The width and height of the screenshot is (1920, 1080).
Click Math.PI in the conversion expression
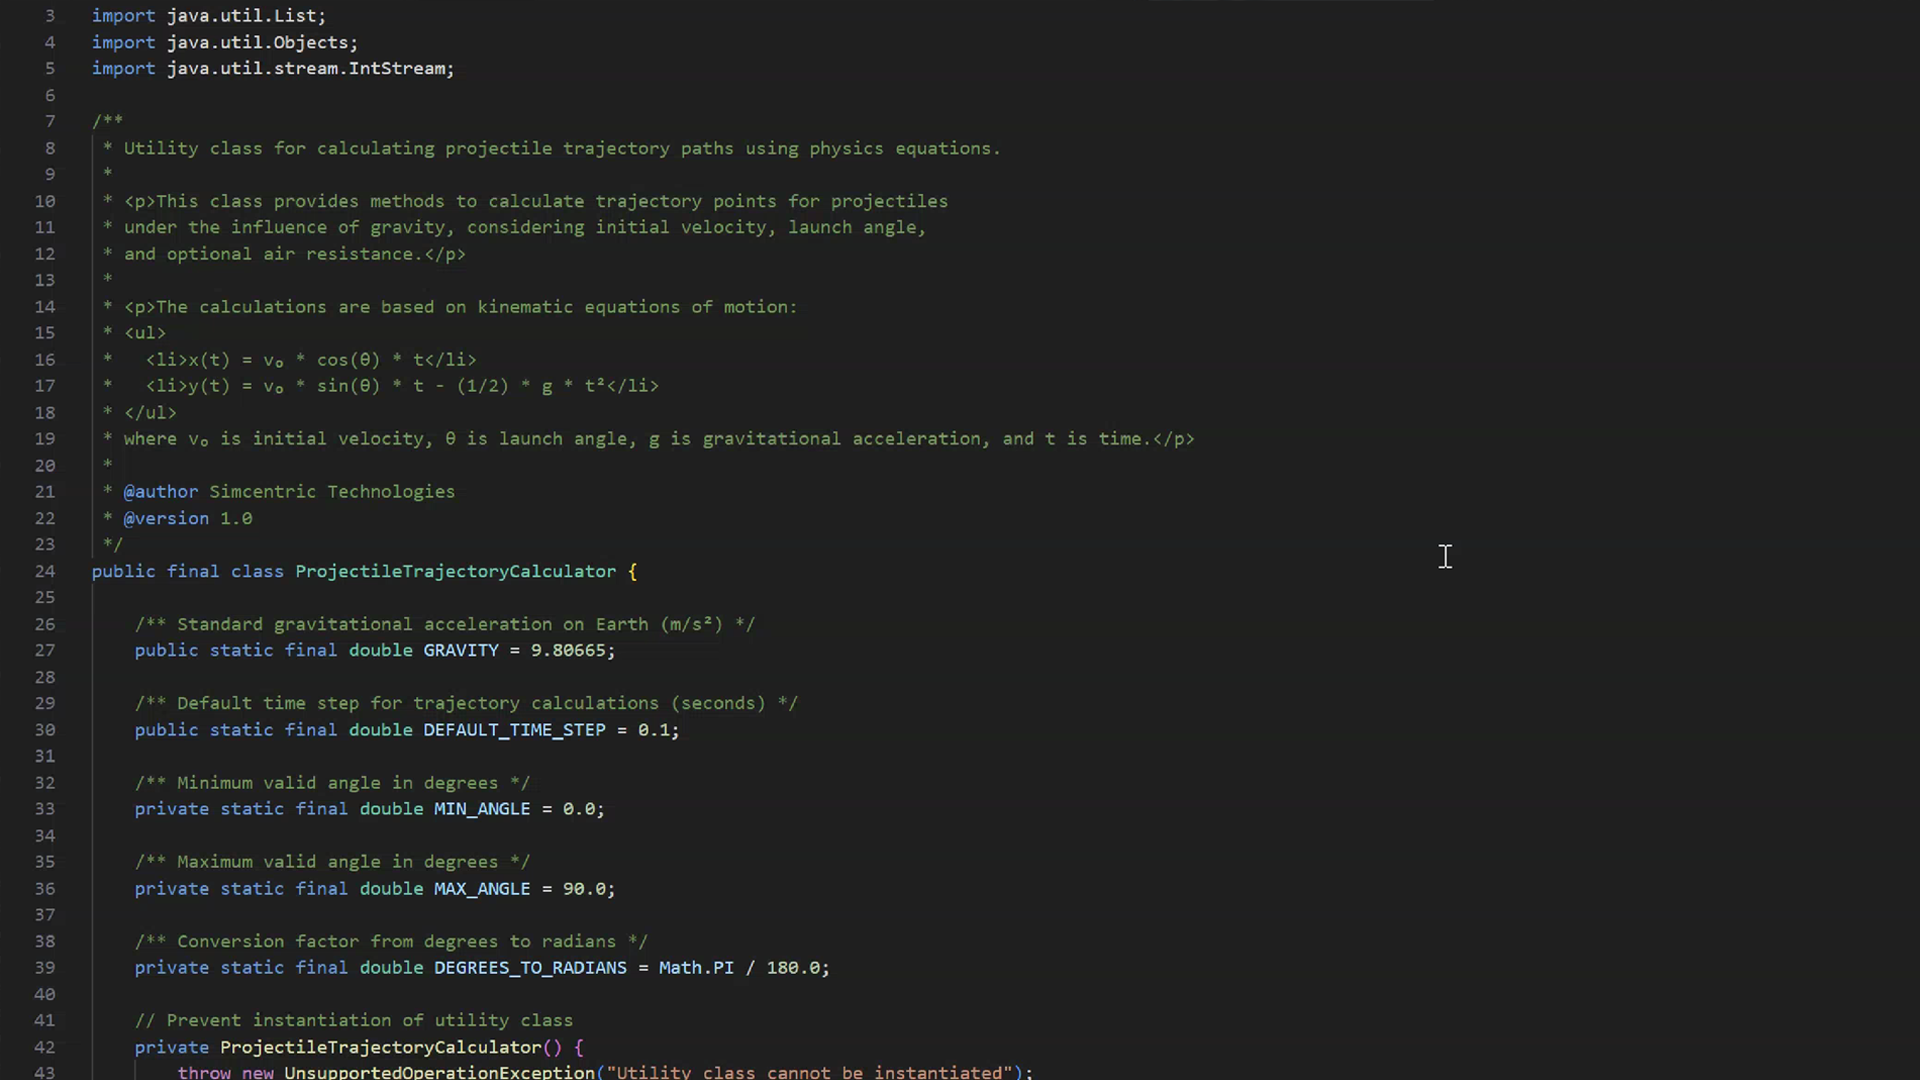(696, 968)
